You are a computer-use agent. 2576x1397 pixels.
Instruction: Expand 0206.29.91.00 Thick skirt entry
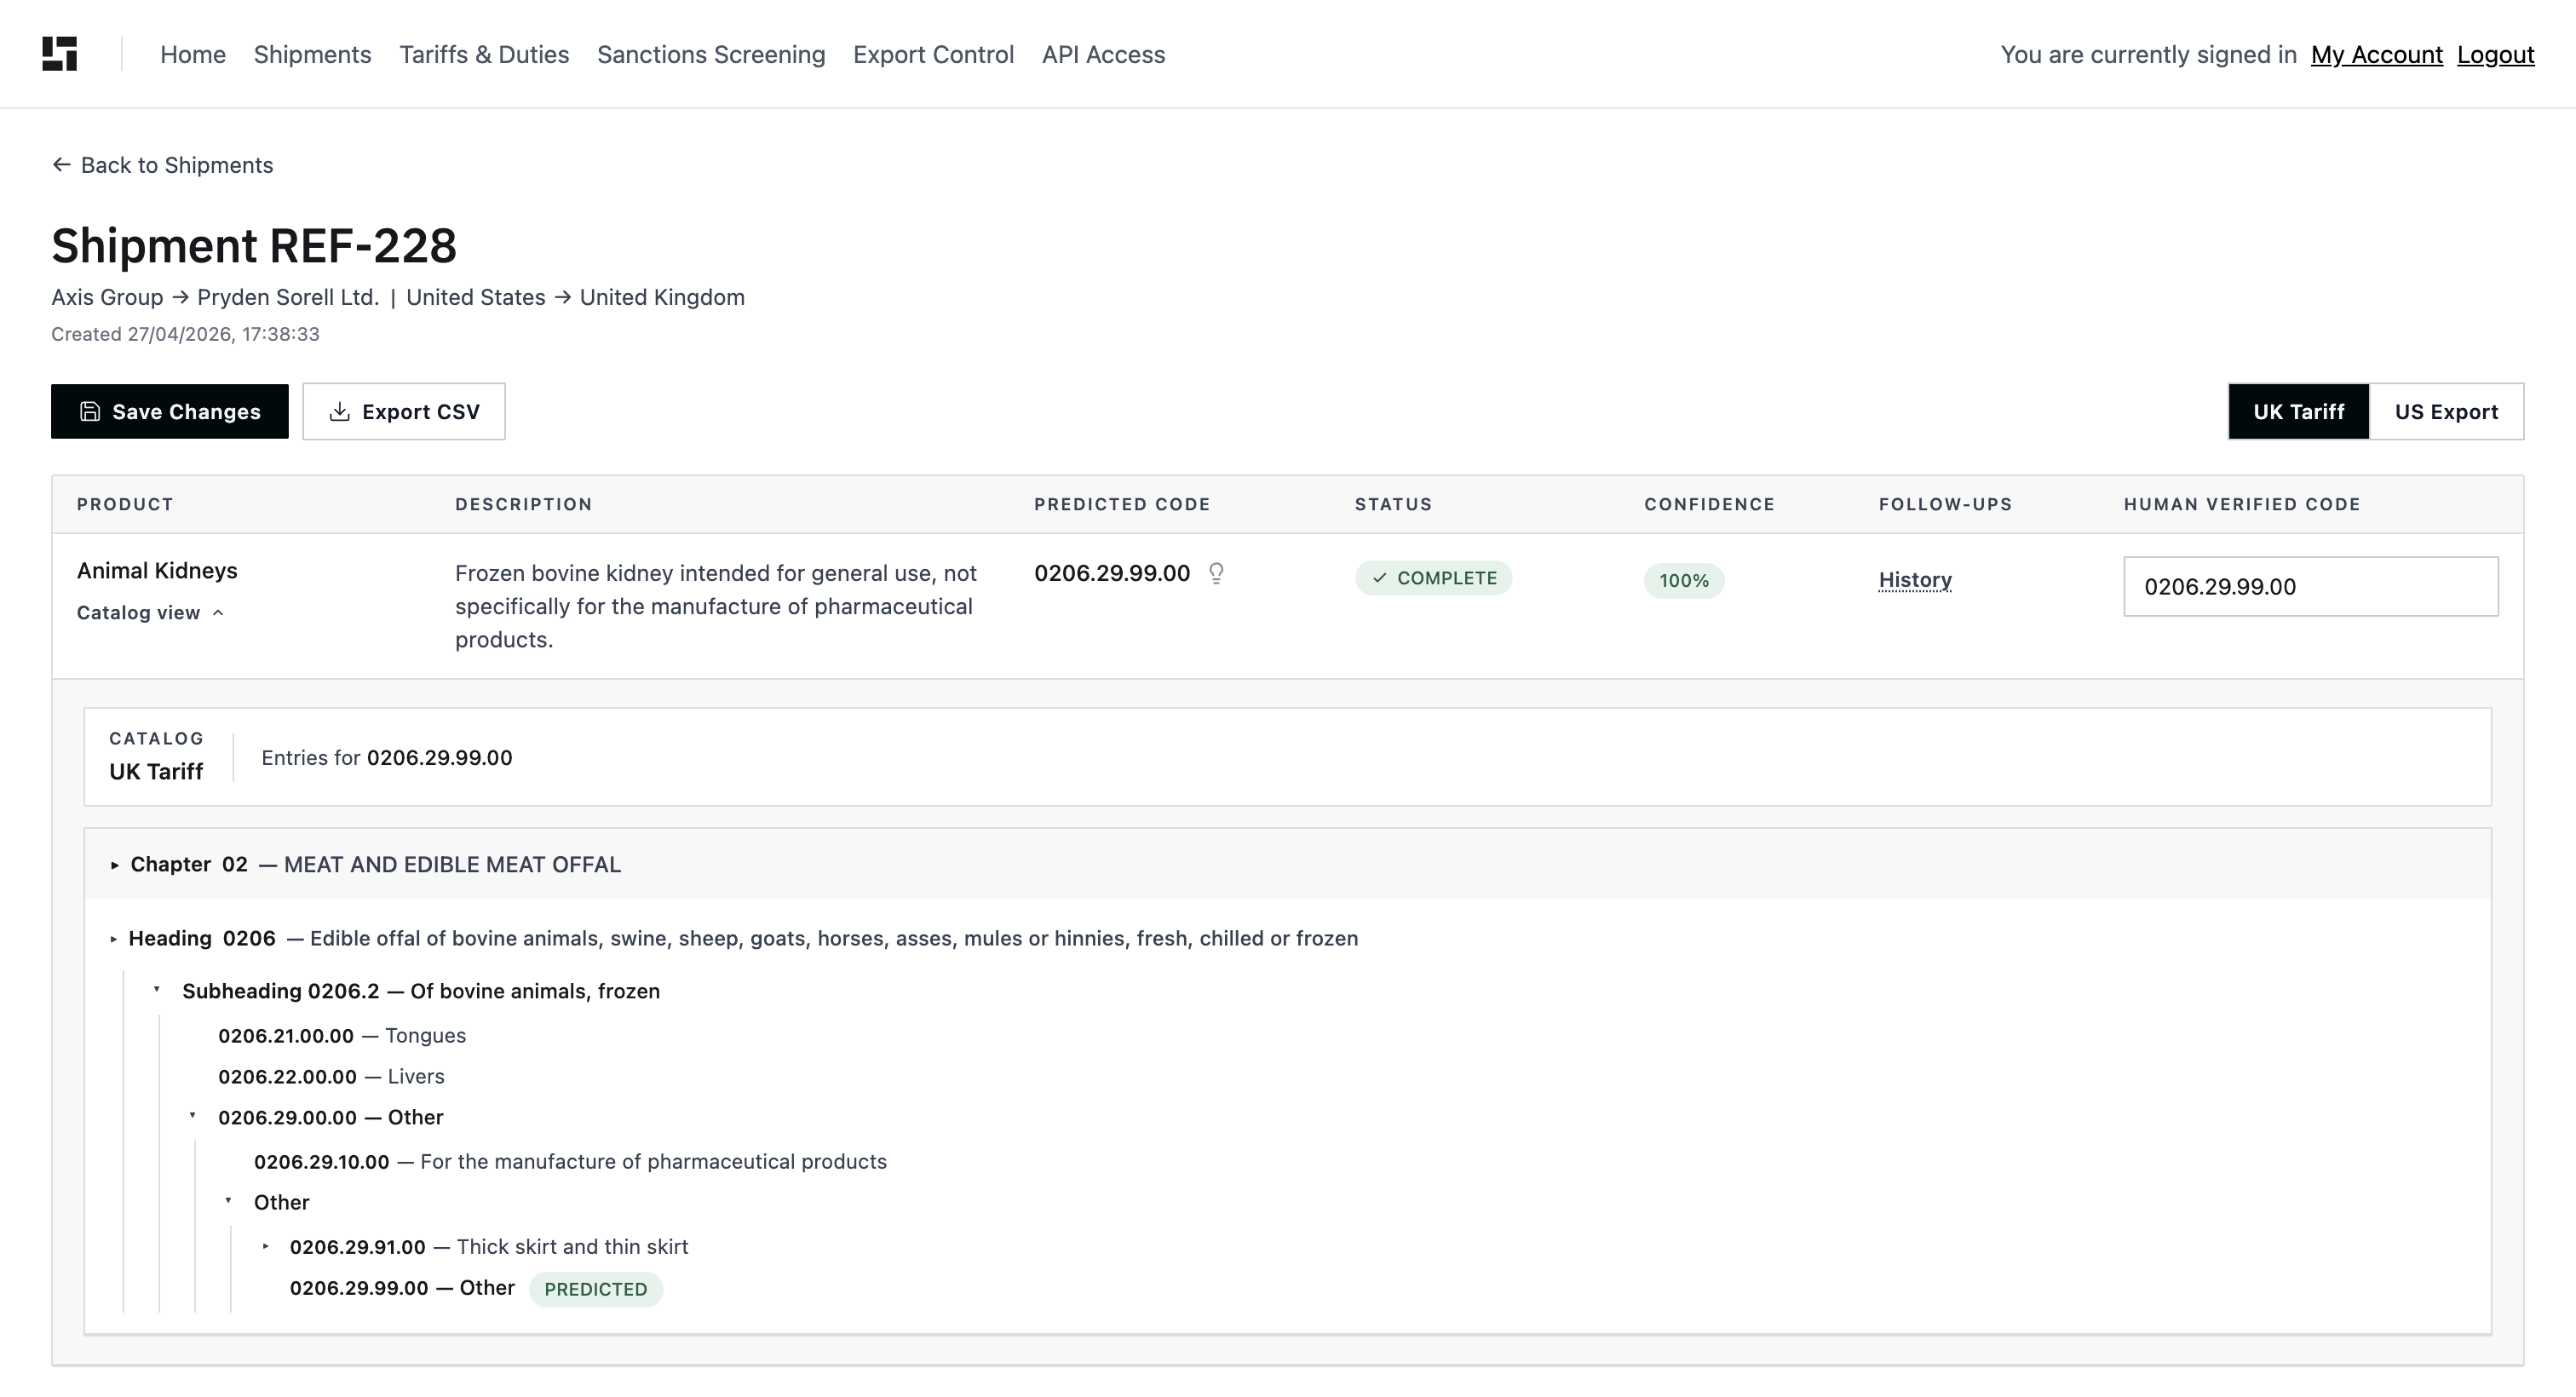point(266,1246)
